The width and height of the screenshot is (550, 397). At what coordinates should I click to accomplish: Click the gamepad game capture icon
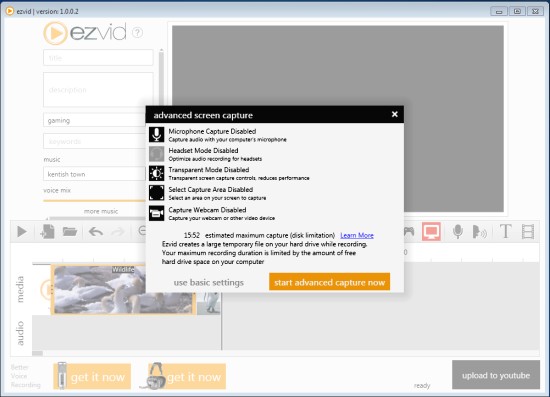click(409, 231)
